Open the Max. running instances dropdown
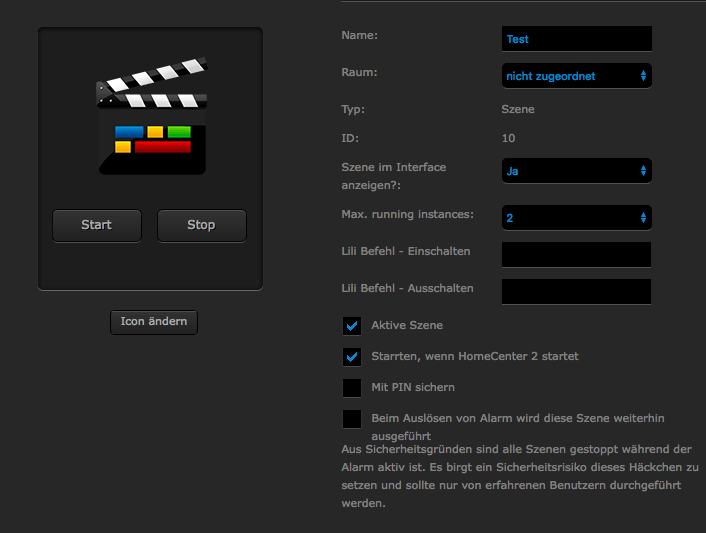This screenshot has width=706, height=533. 576,217
